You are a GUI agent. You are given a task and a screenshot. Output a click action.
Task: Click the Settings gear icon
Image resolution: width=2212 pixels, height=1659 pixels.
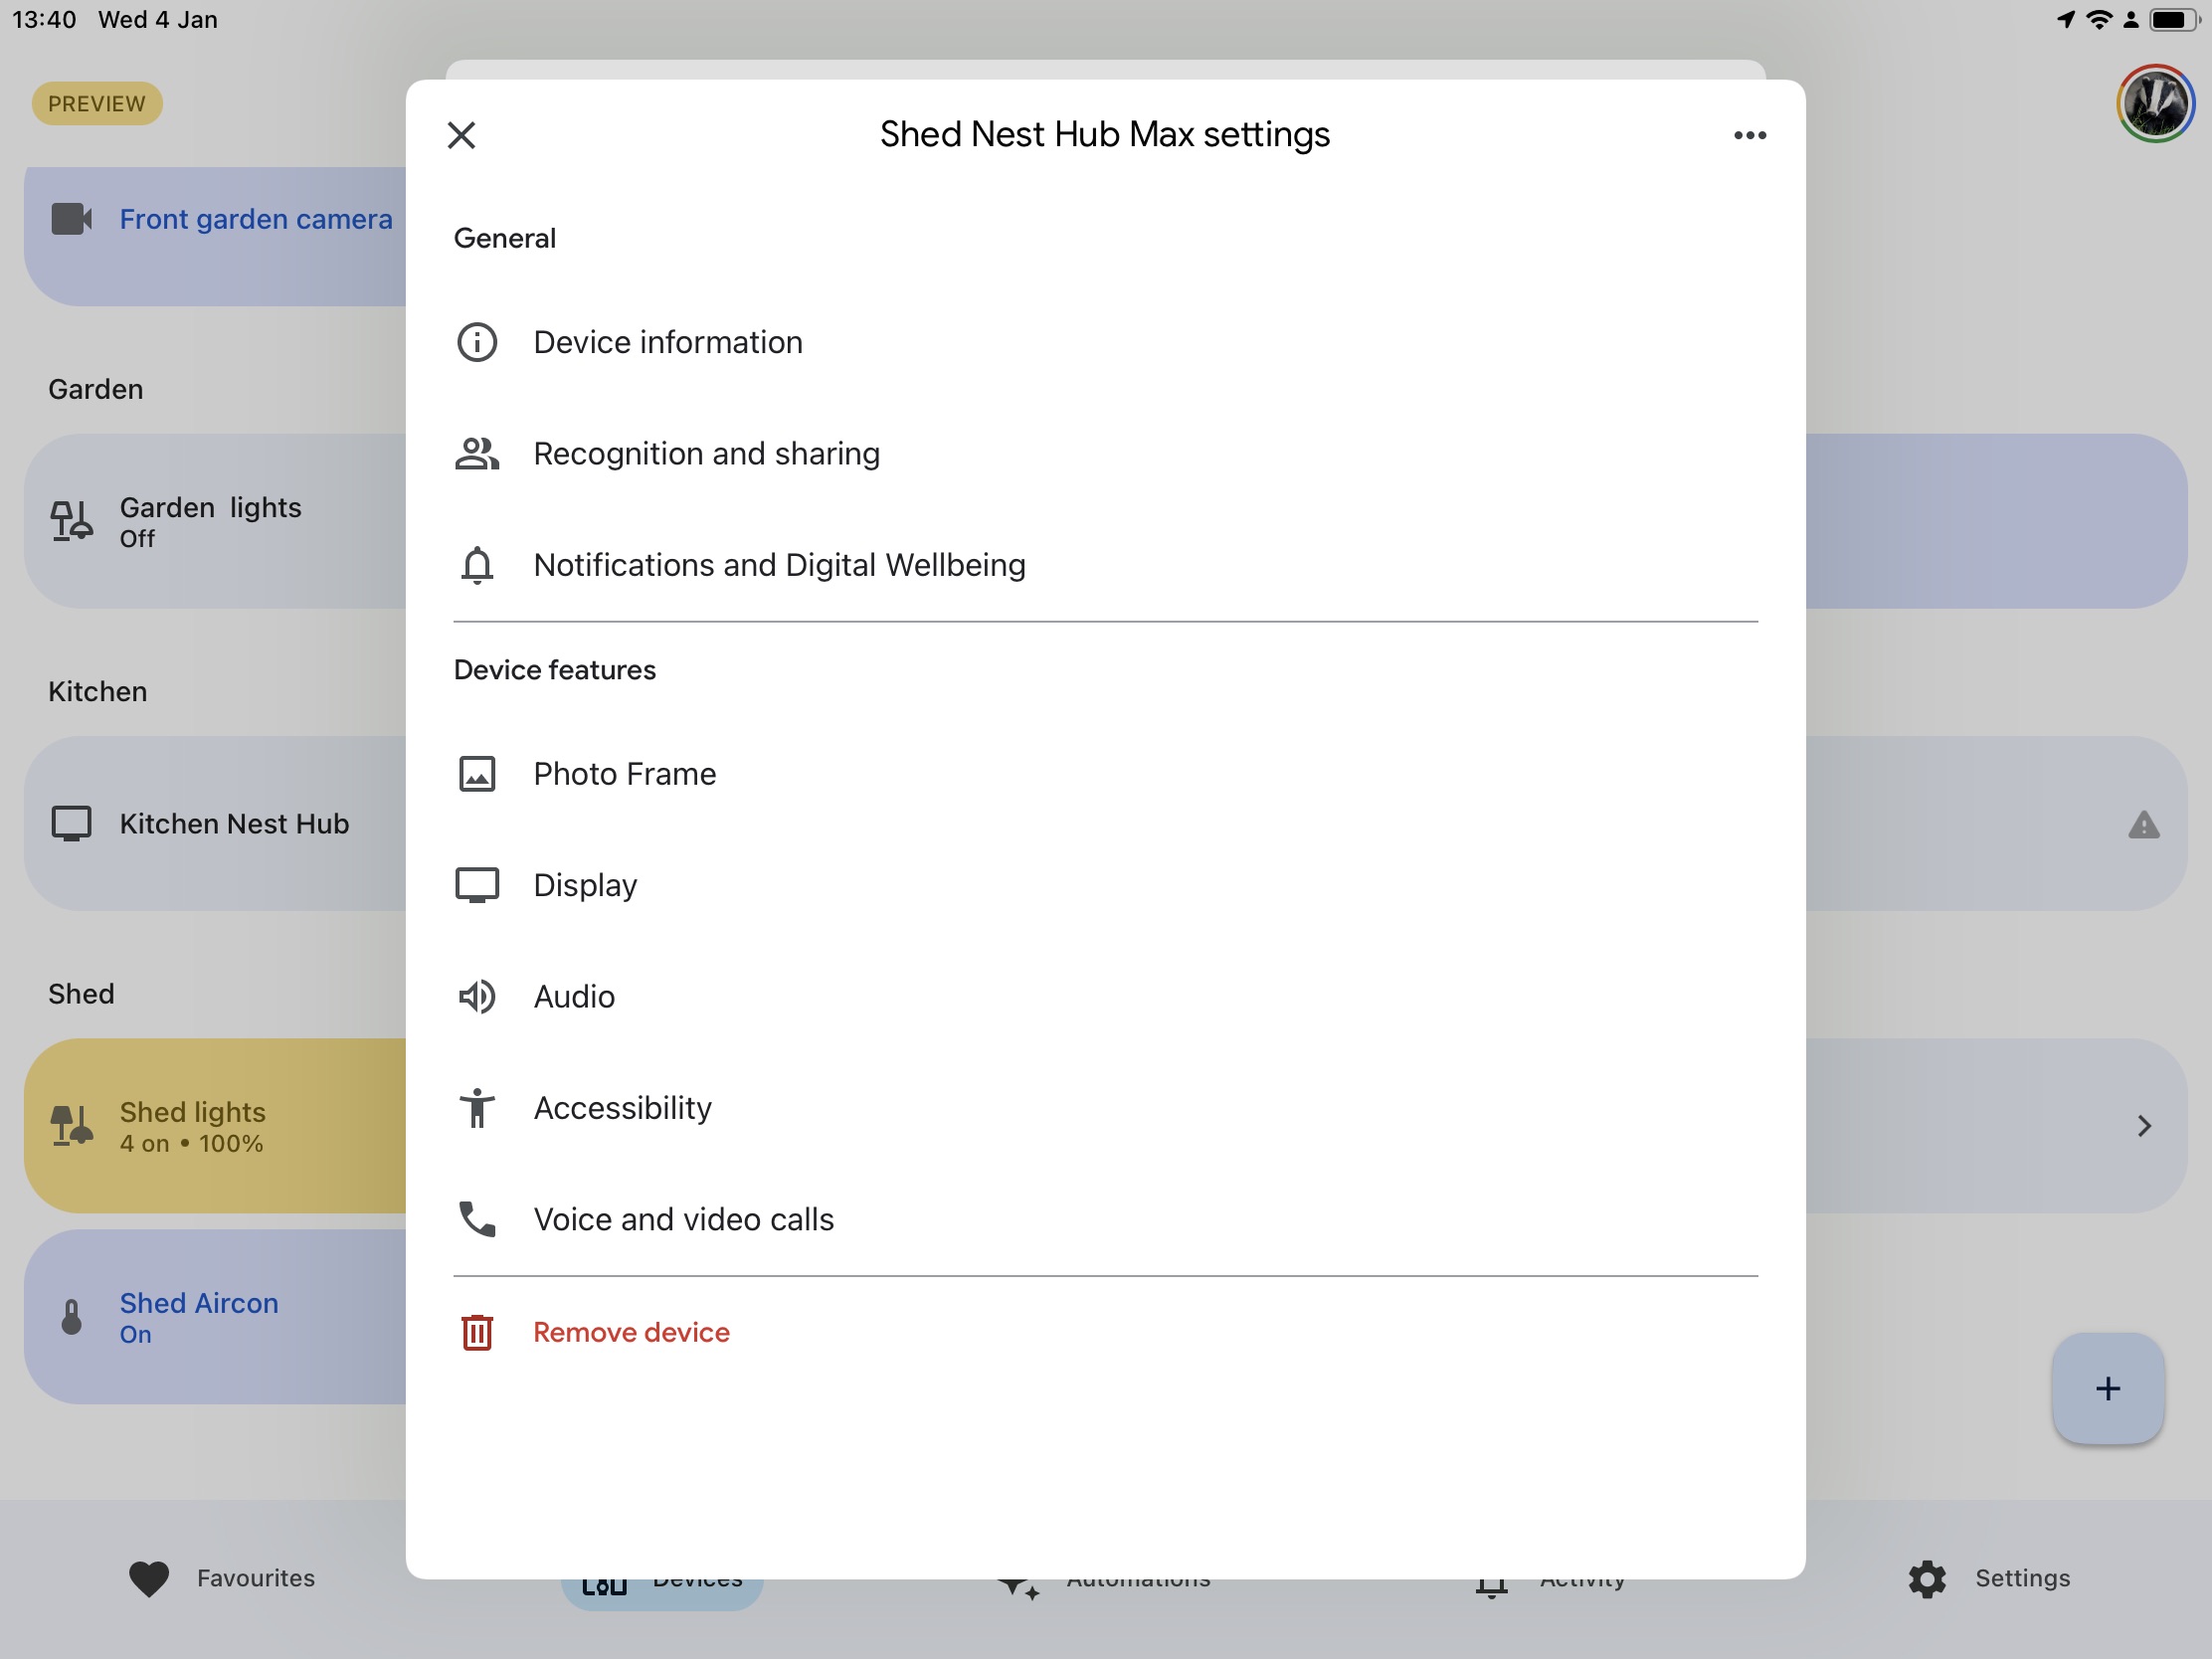(1927, 1579)
